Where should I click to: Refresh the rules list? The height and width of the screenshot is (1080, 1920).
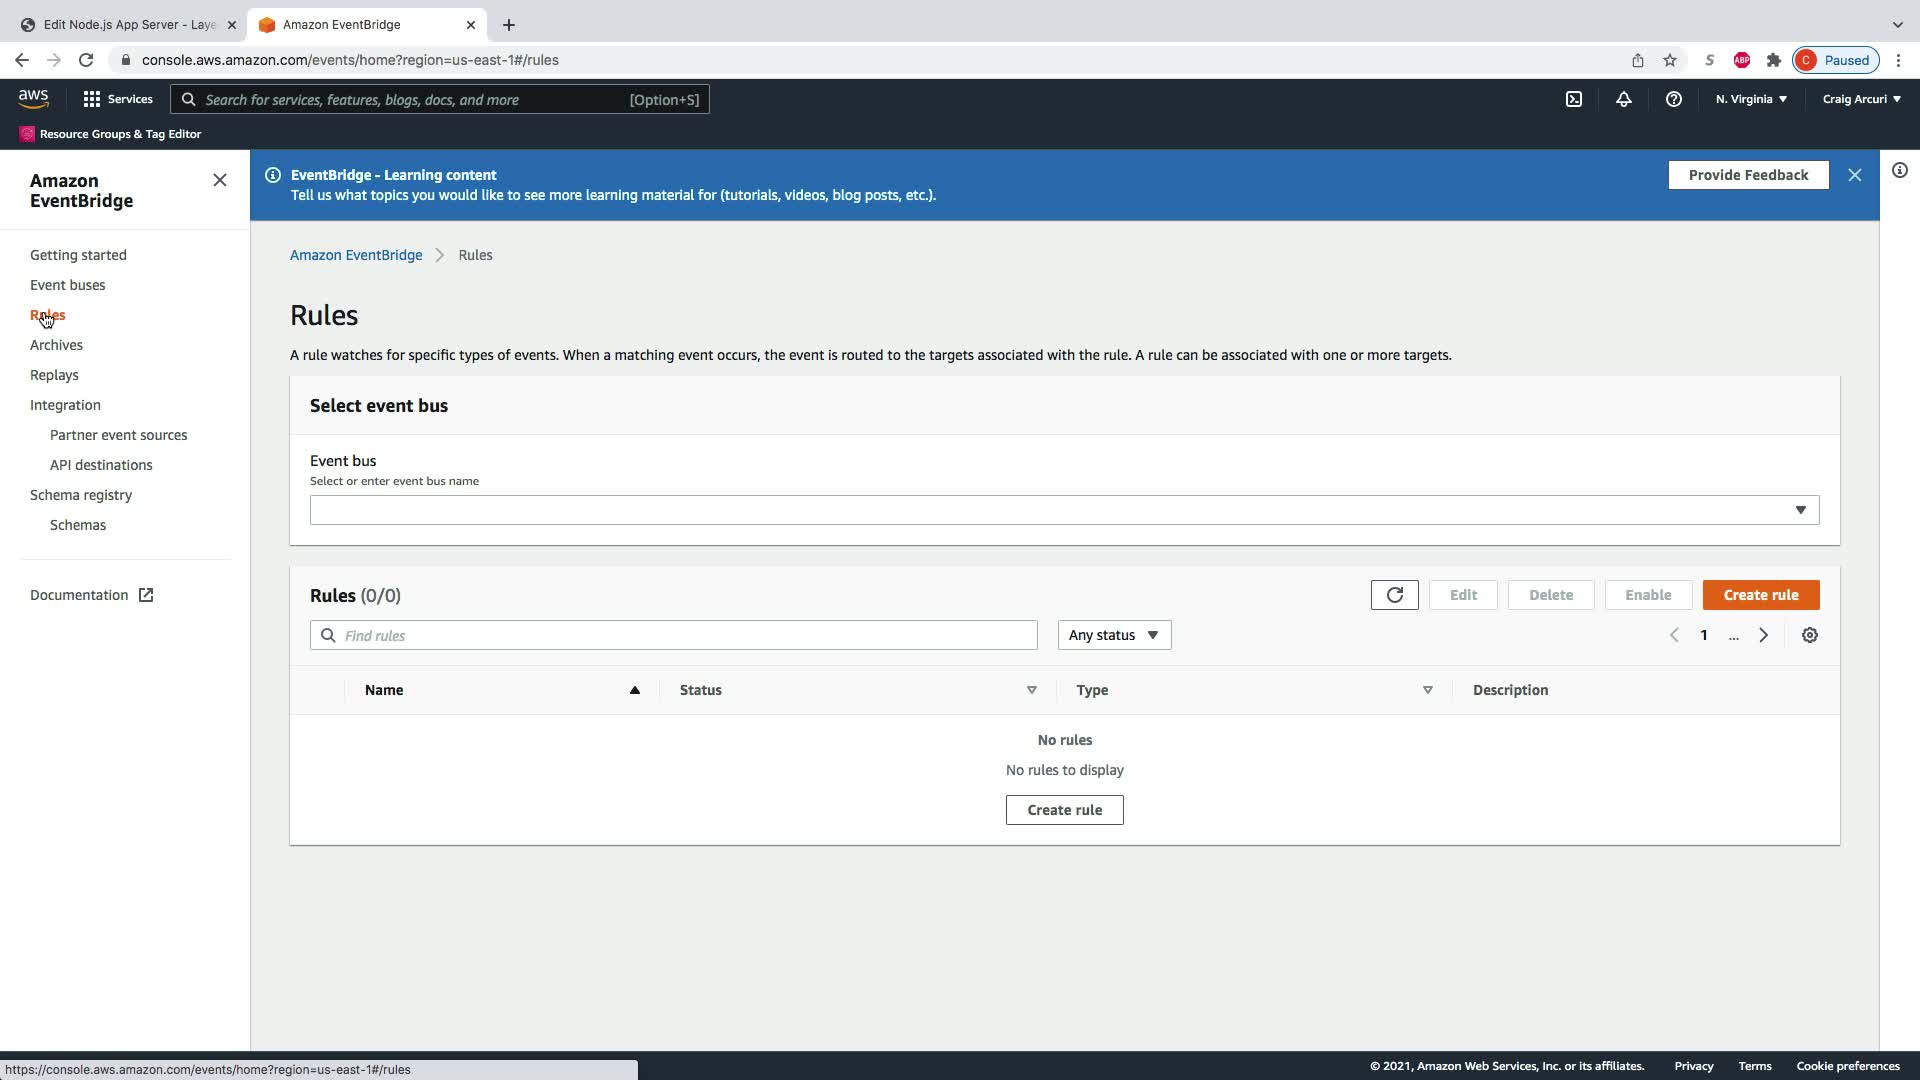point(1394,595)
